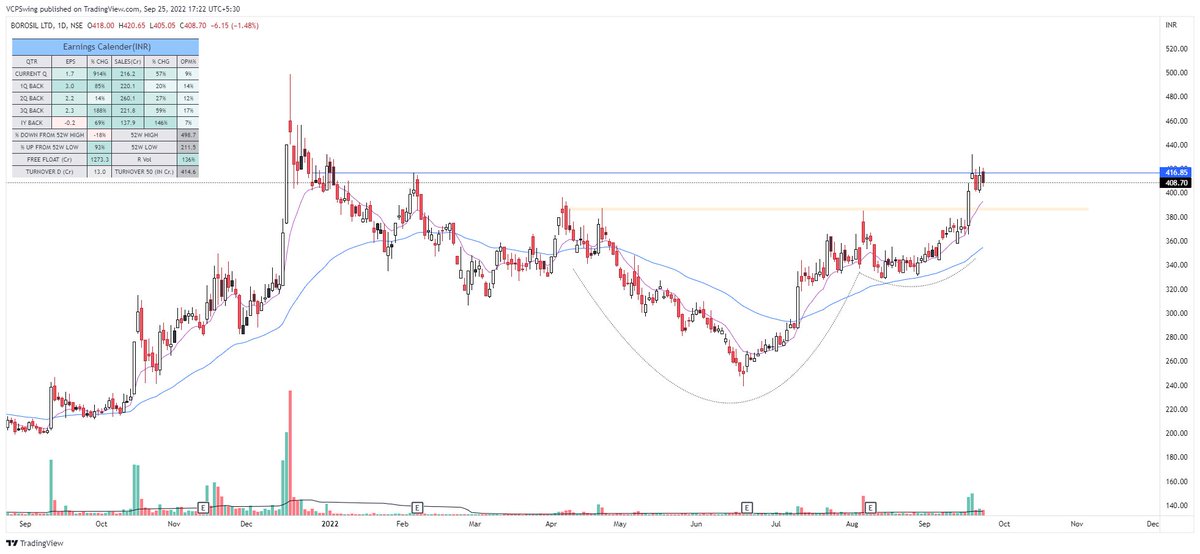
Task: Click the earnings E marker near Jul
Action: click(x=746, y=507)
